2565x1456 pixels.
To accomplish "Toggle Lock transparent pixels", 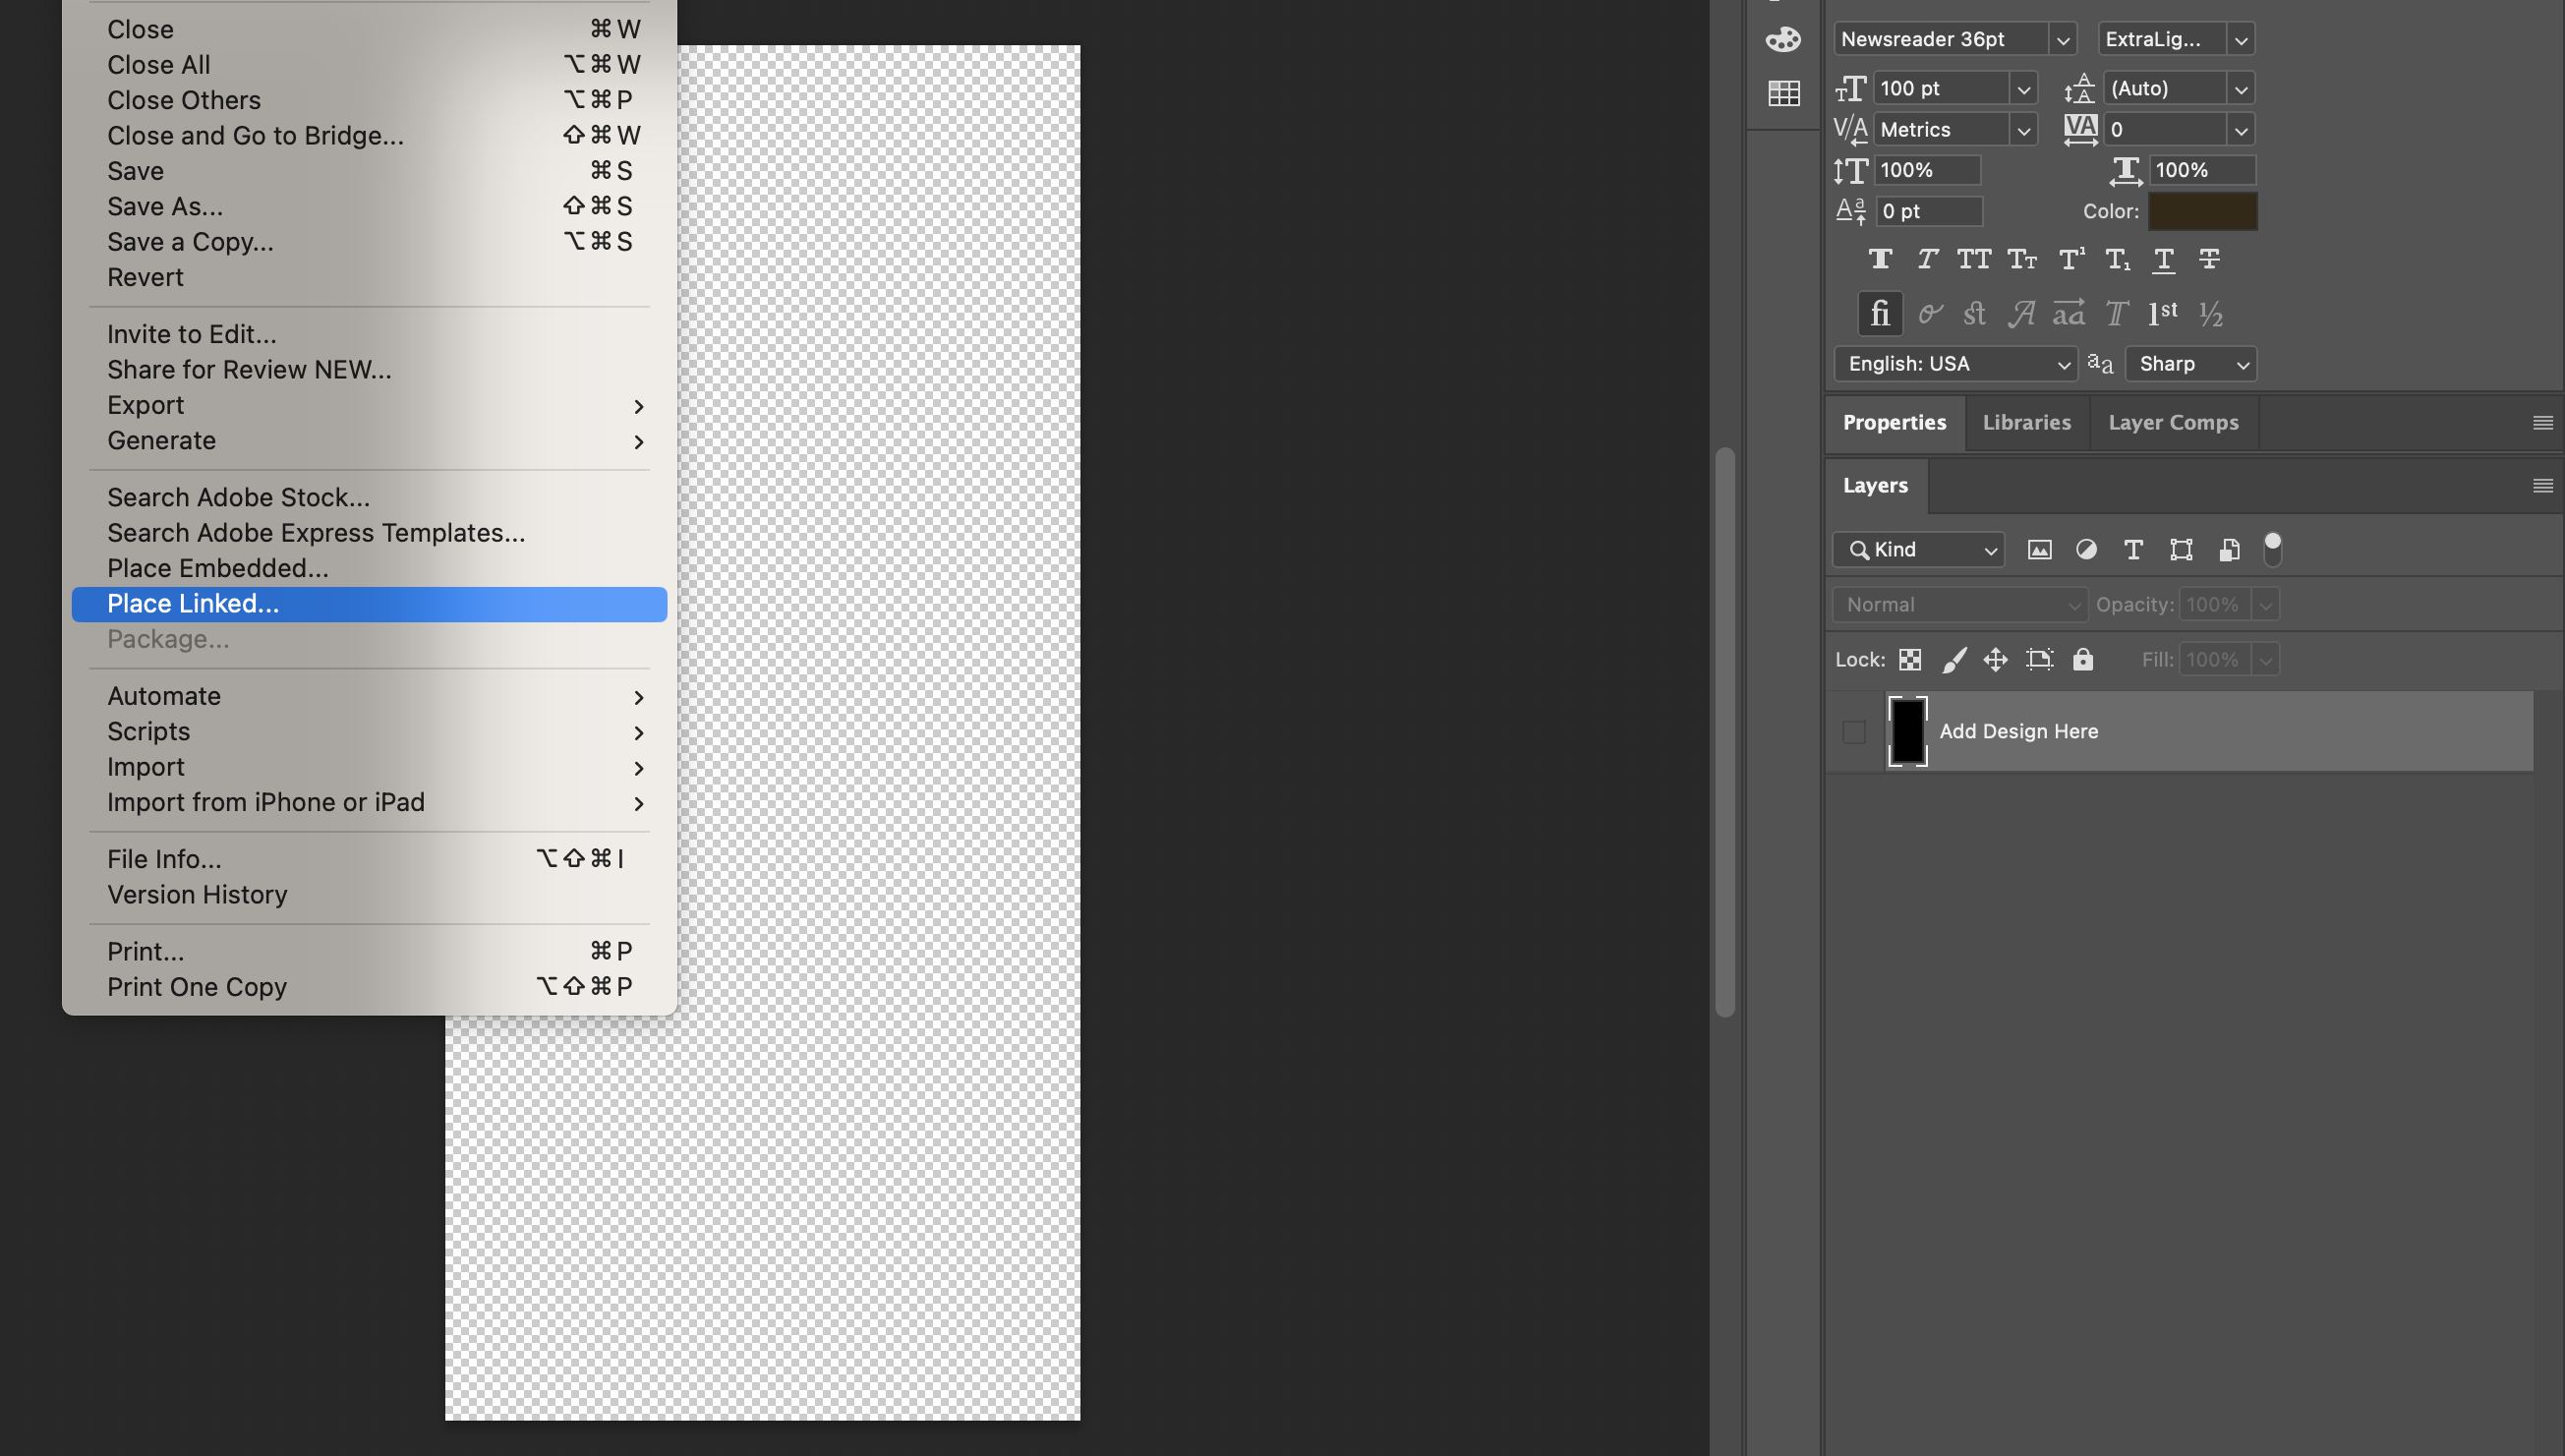I will tap(1911, 659).
